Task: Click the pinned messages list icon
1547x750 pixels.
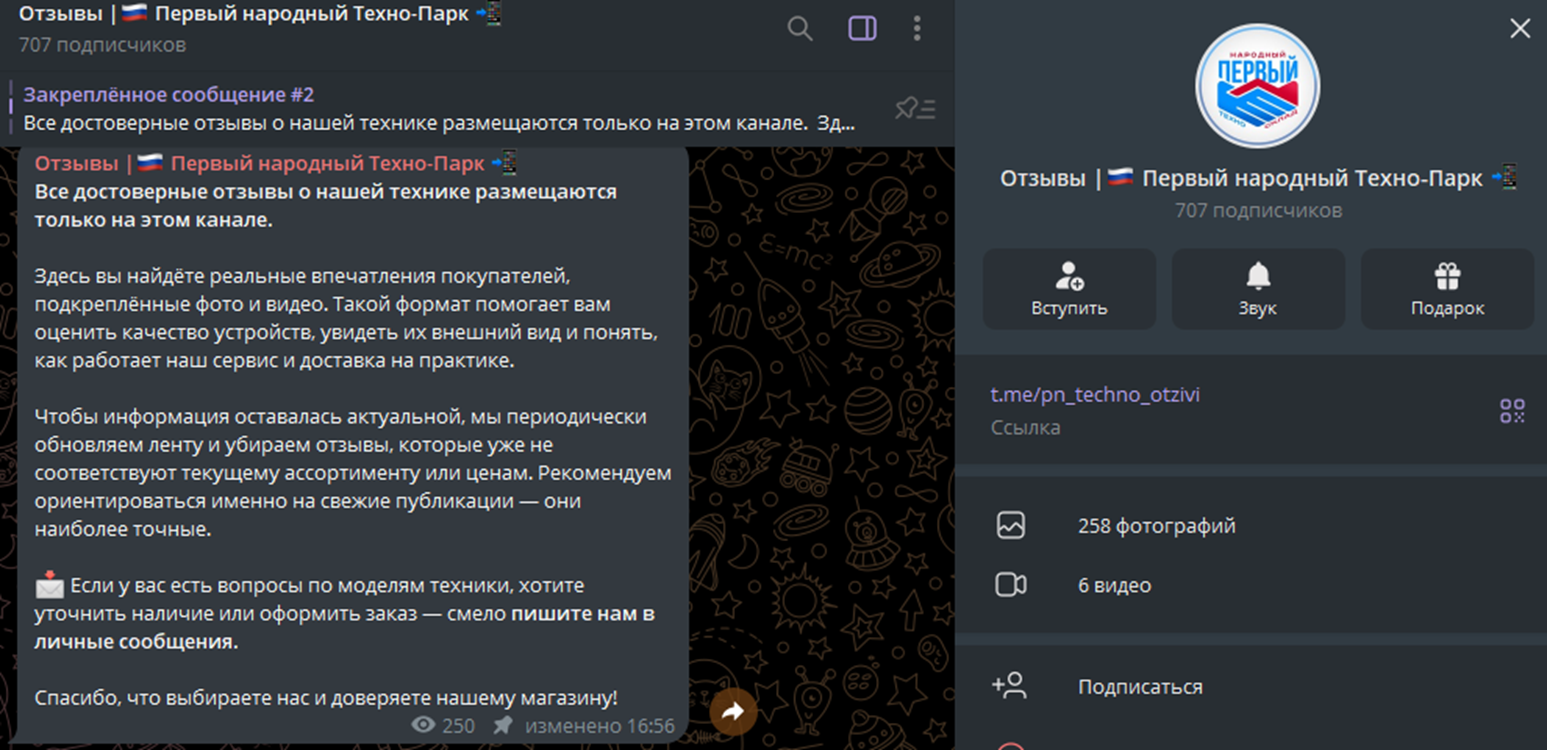Action: pyautogui.click(x=915, y=109)
